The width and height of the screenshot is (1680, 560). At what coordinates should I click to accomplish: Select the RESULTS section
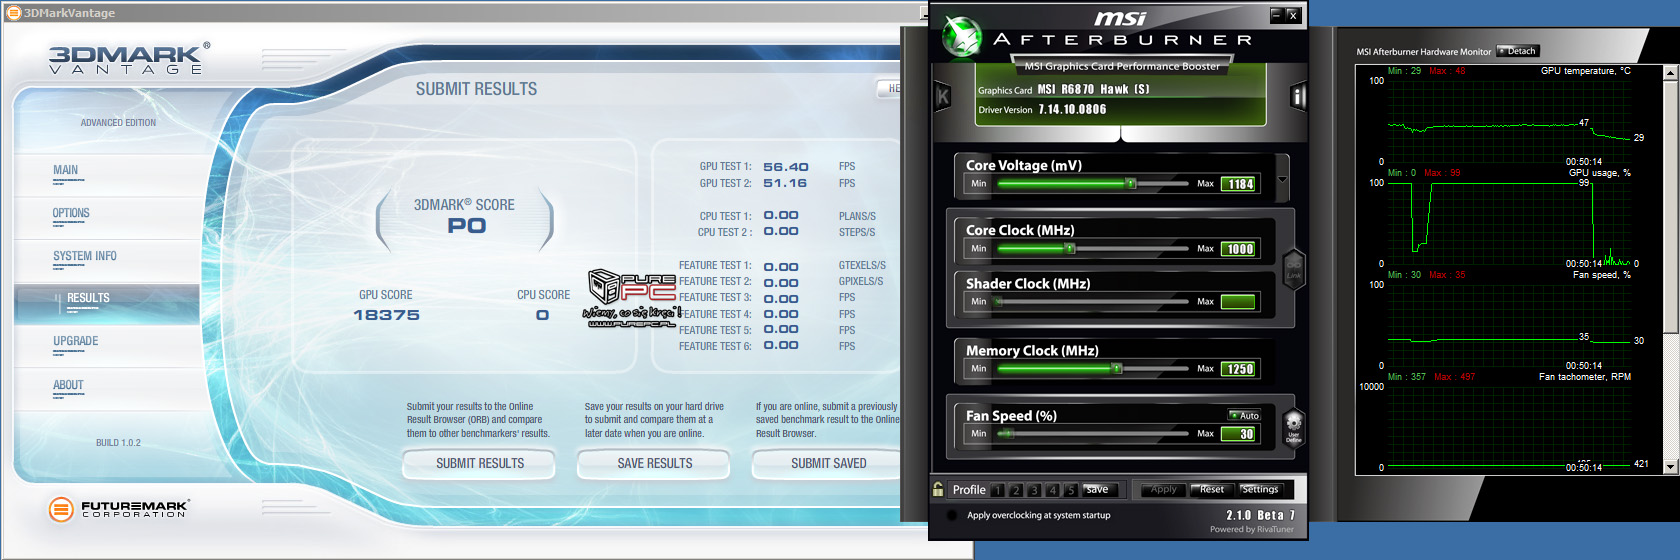pyautogui.click(x=106, y=303)
